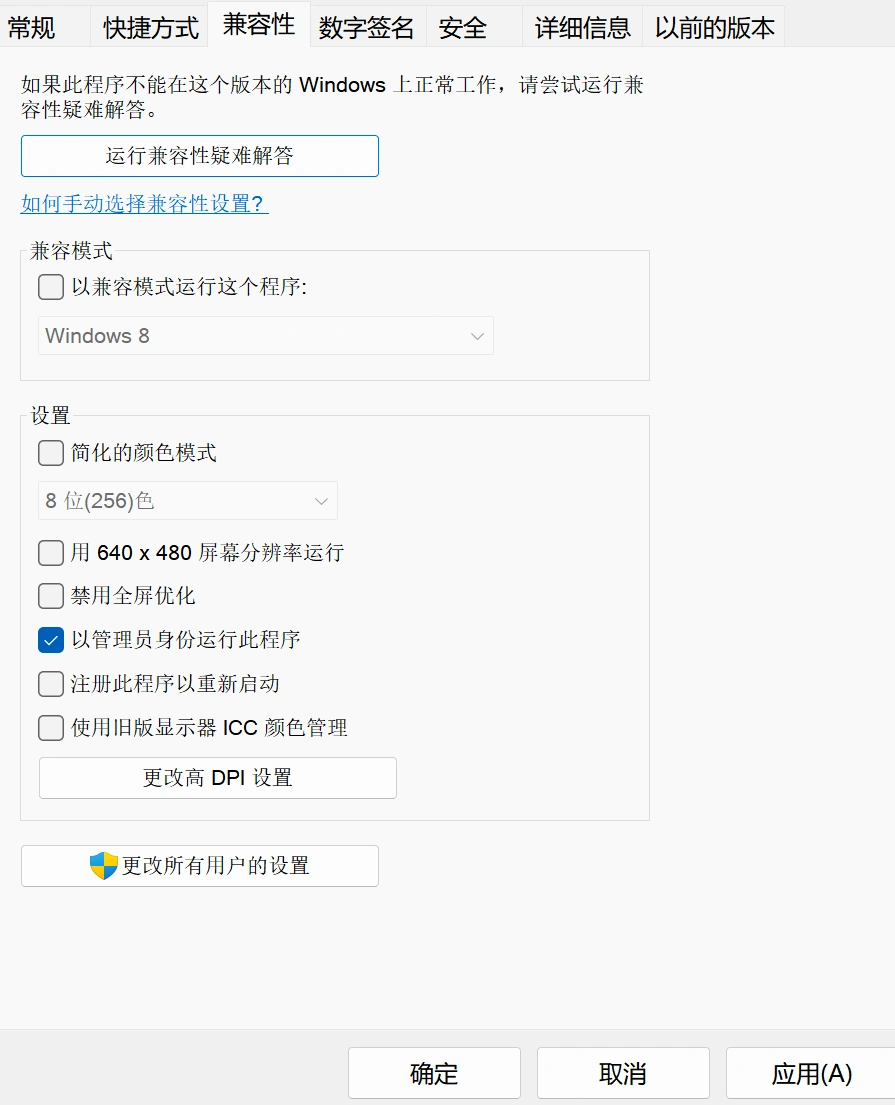This screenshot has height=1105, width=895.
Task: Run the compatibility troubleshooter
Action: pyautogui.click(x=199, y=156)
